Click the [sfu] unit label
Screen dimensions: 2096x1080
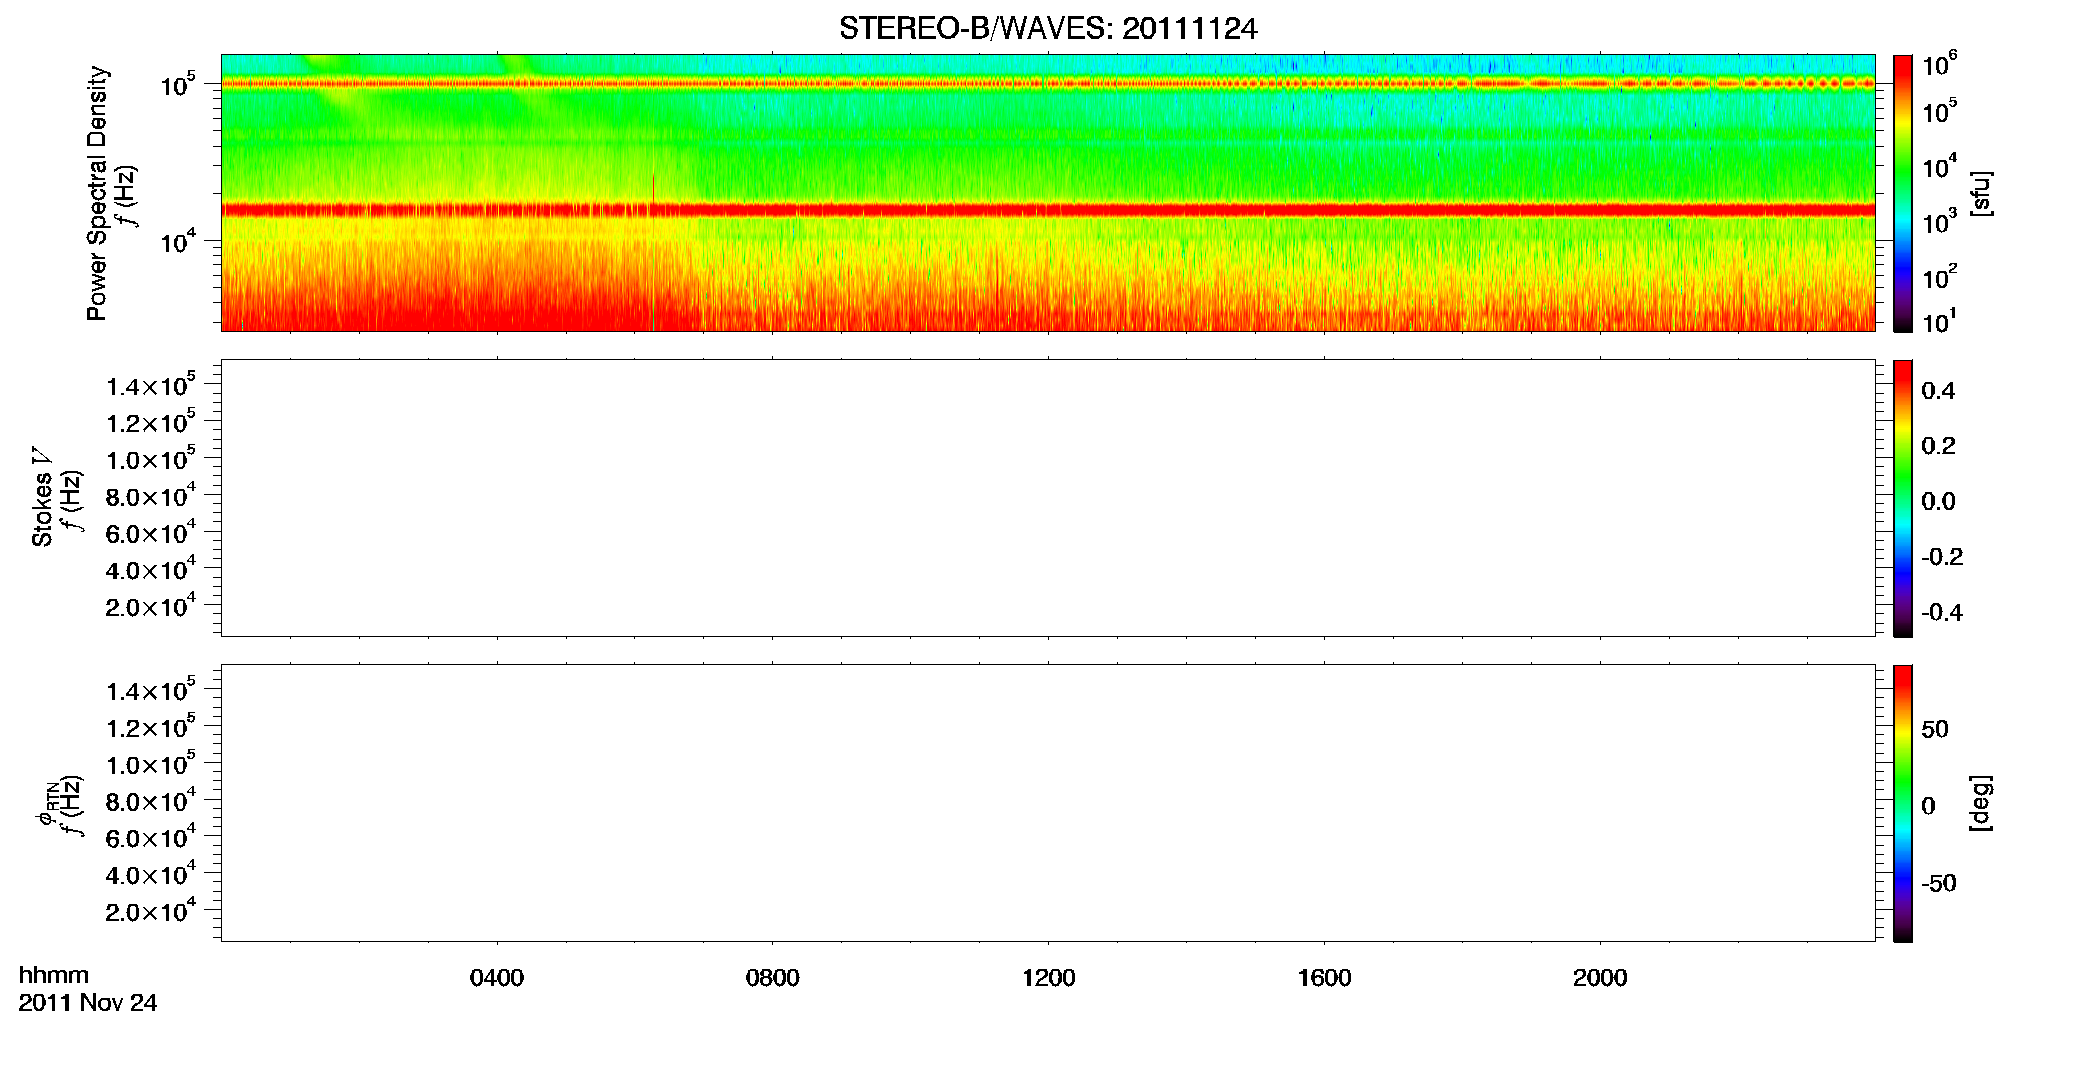1980,194
